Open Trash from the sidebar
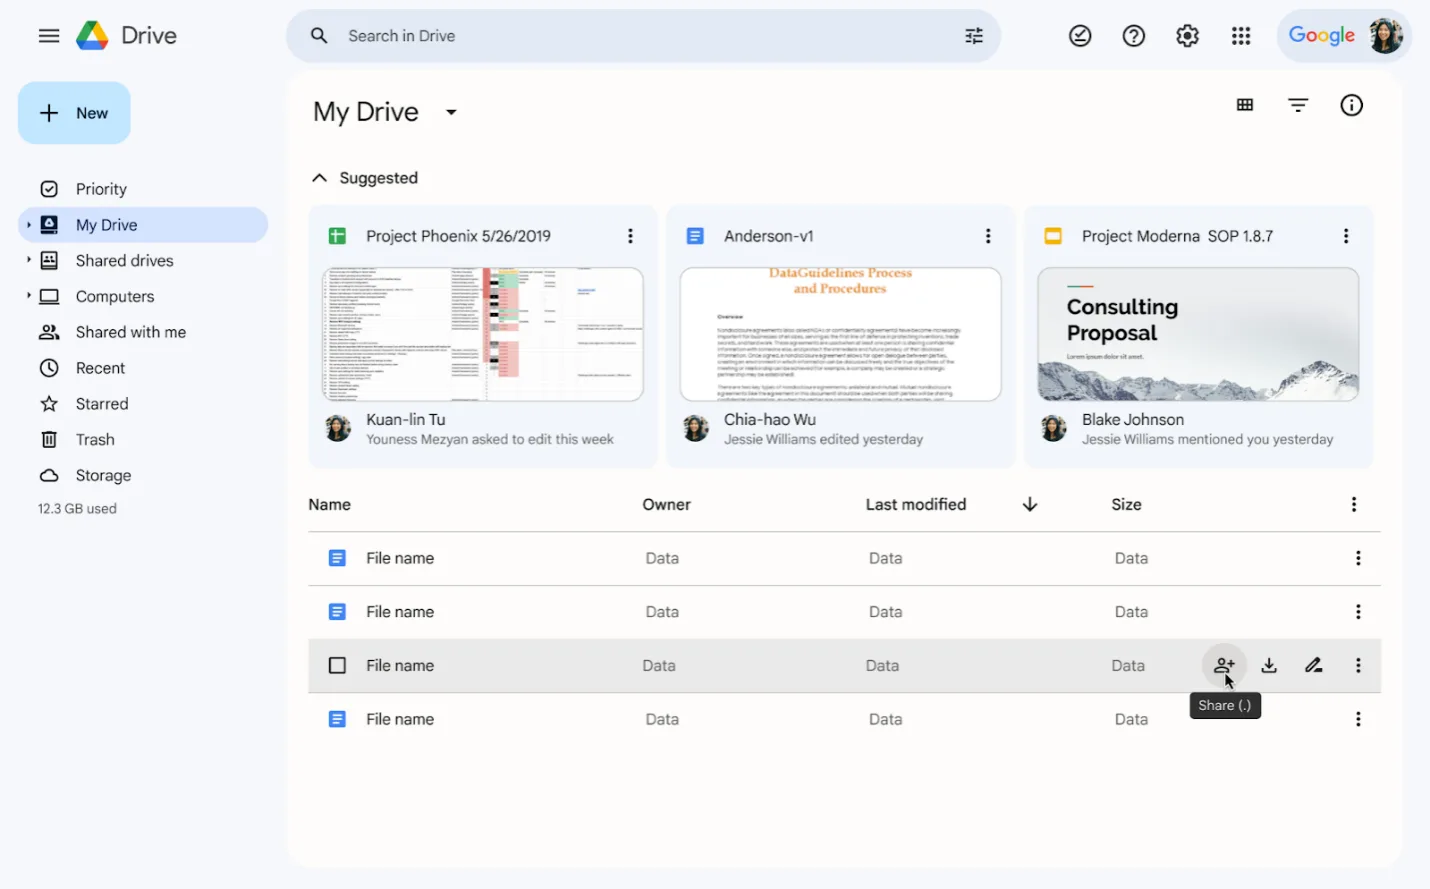 [94, 439]
